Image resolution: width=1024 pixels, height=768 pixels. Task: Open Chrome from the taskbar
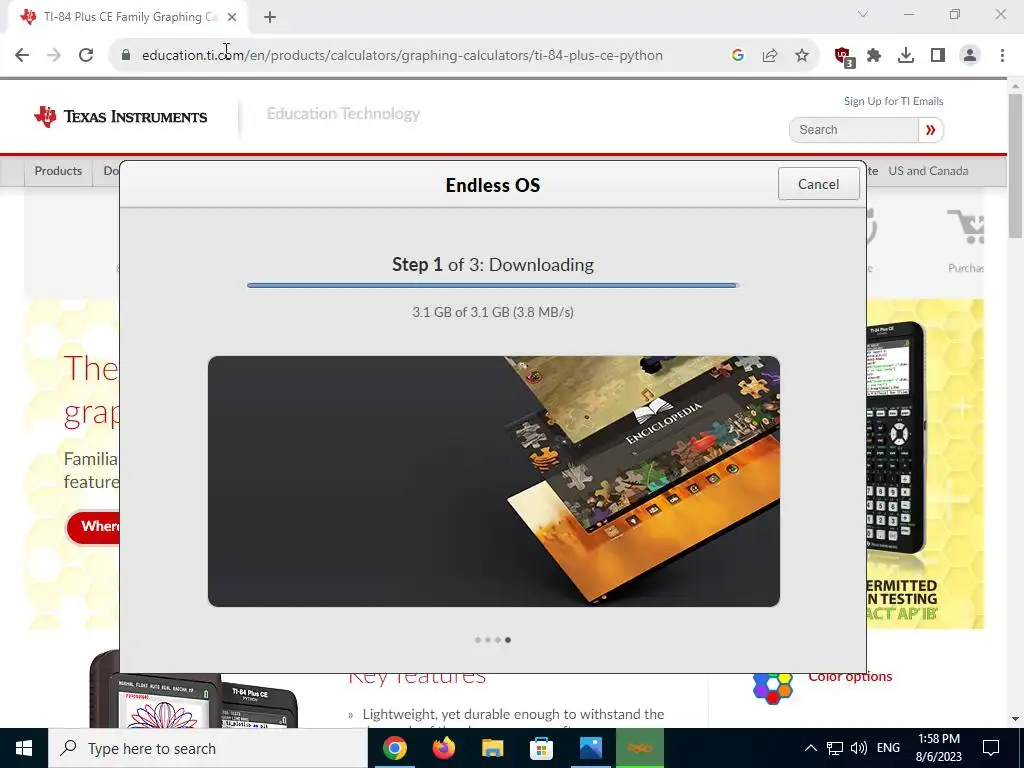(x=394, y=748)
